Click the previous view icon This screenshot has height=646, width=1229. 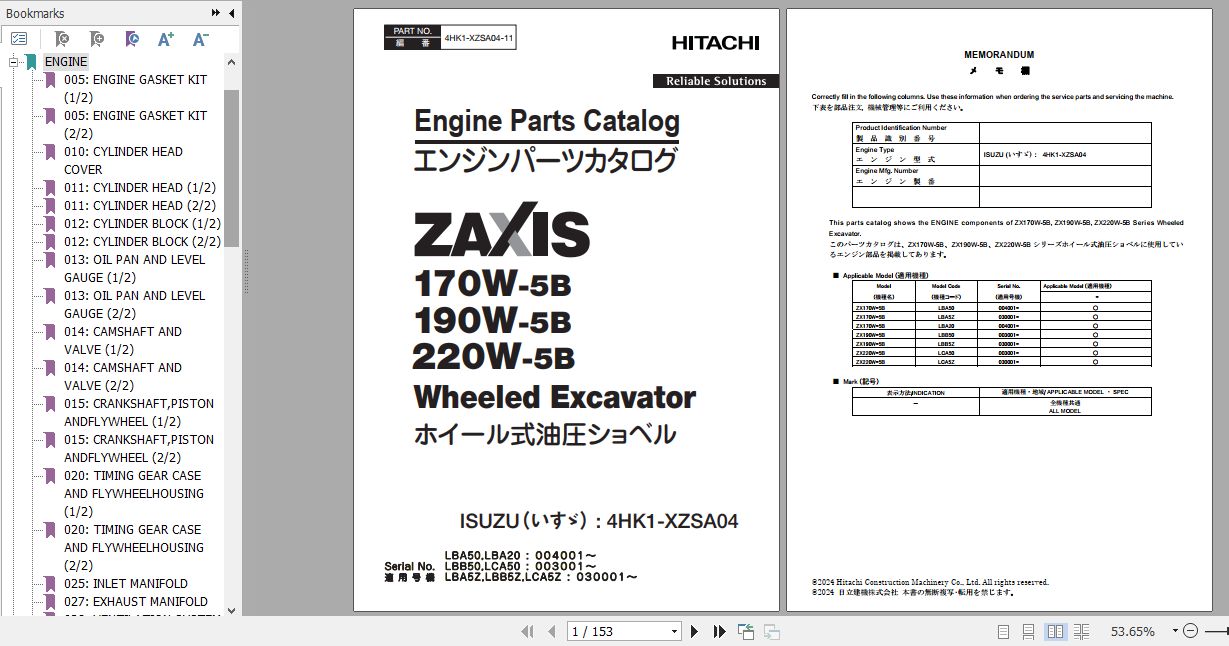coord(746,631)
